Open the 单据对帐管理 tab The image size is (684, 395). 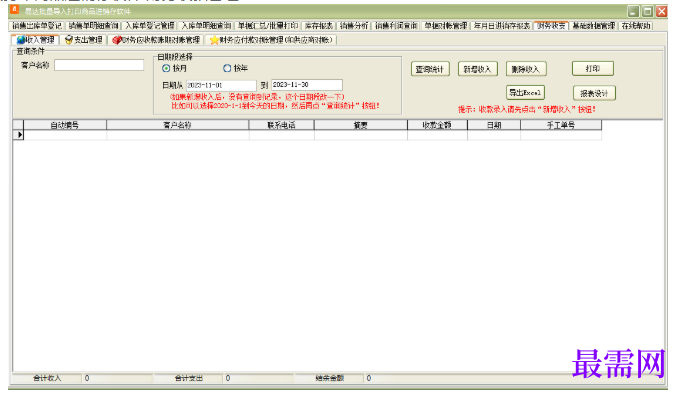point(446,26)
